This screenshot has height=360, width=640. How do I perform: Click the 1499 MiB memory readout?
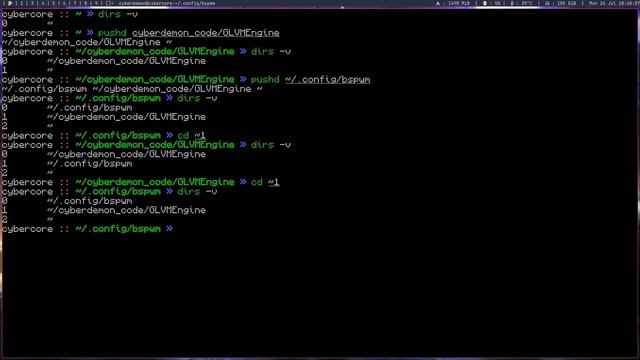(459, 3)
